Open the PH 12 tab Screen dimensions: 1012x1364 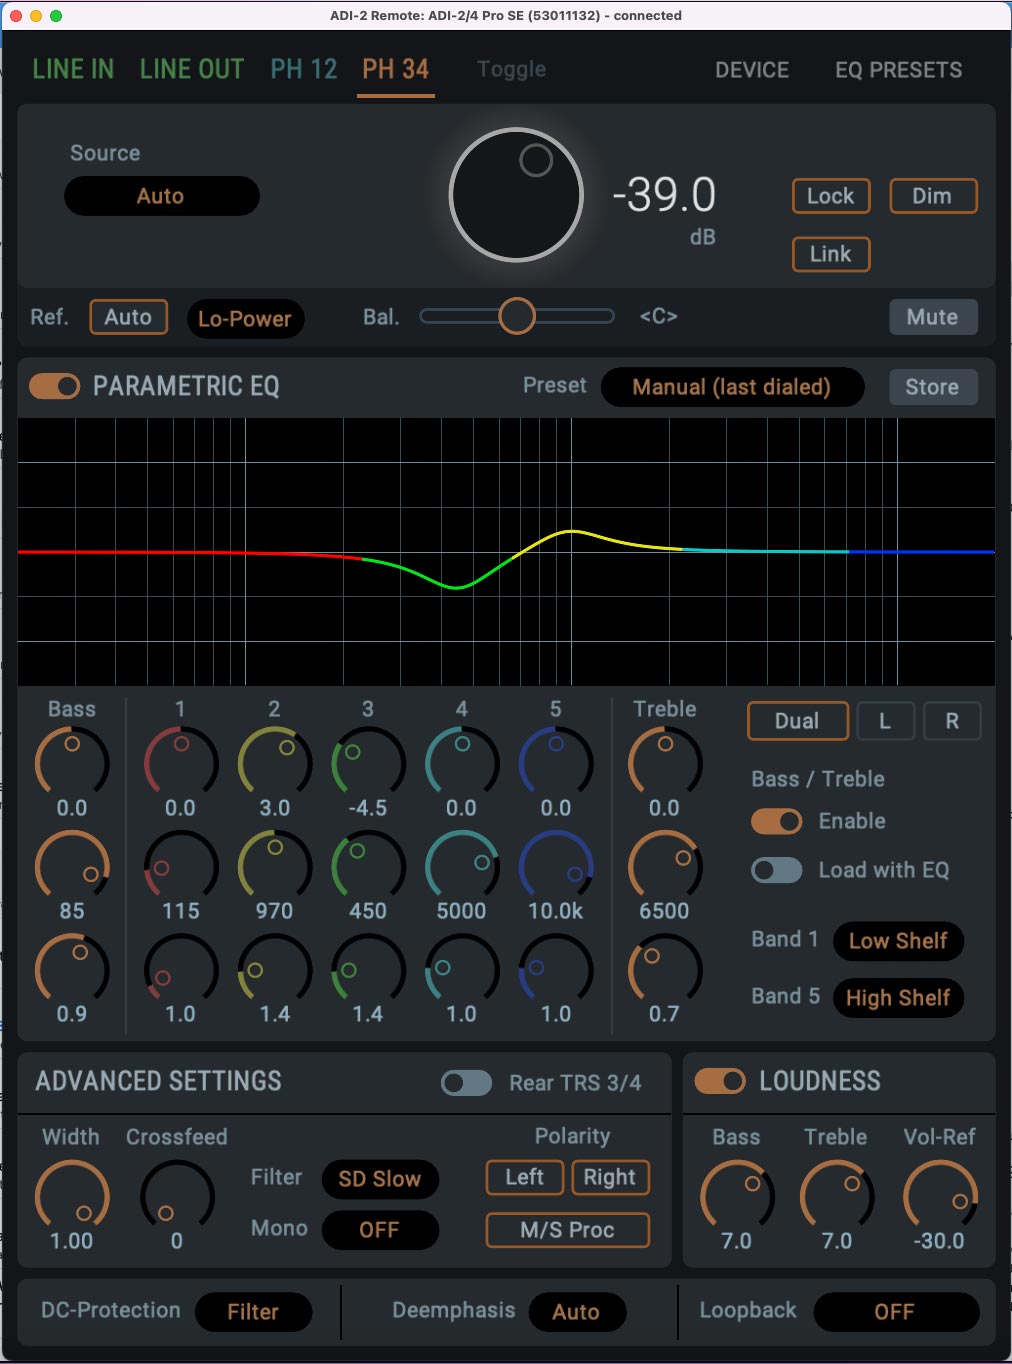pyautogui.click(x=304, y=69)
